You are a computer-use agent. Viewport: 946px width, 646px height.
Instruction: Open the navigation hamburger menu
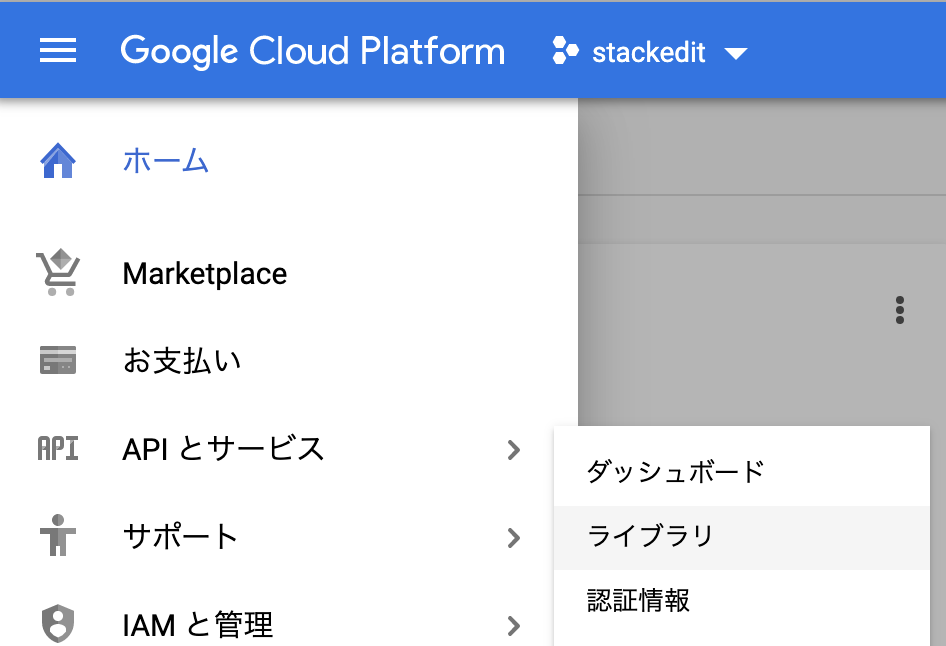pos(57,51)
